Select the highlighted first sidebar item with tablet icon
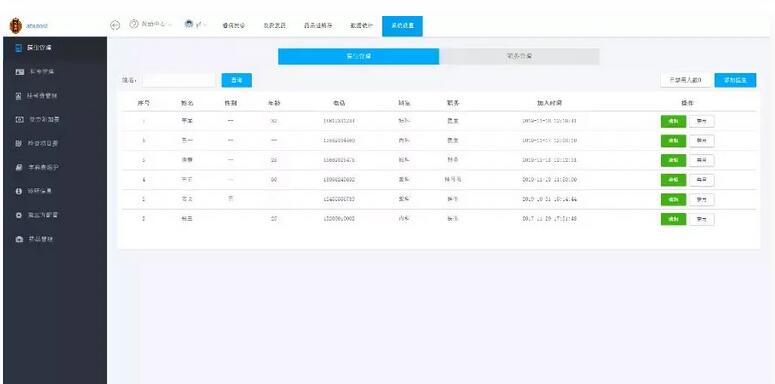Viewport: 775px width, 384px height. pos(55,48)
